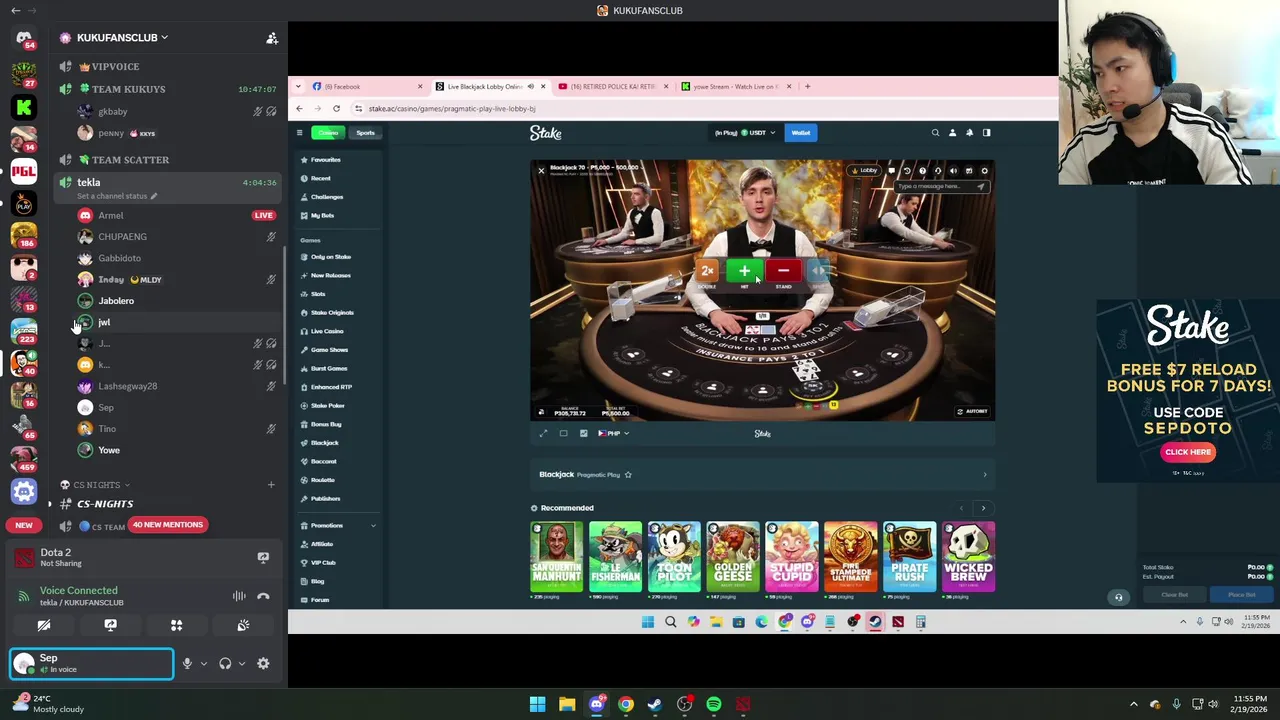Image resolution: width=1280 pixels, height=720 pixels.
Task: Switch to yowe Stream Kick tab
Action: tap(735, 87)
